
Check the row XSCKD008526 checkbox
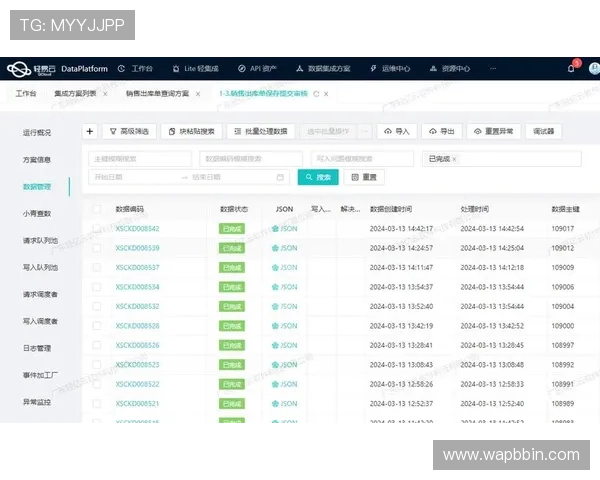click(x=97, y=345)
